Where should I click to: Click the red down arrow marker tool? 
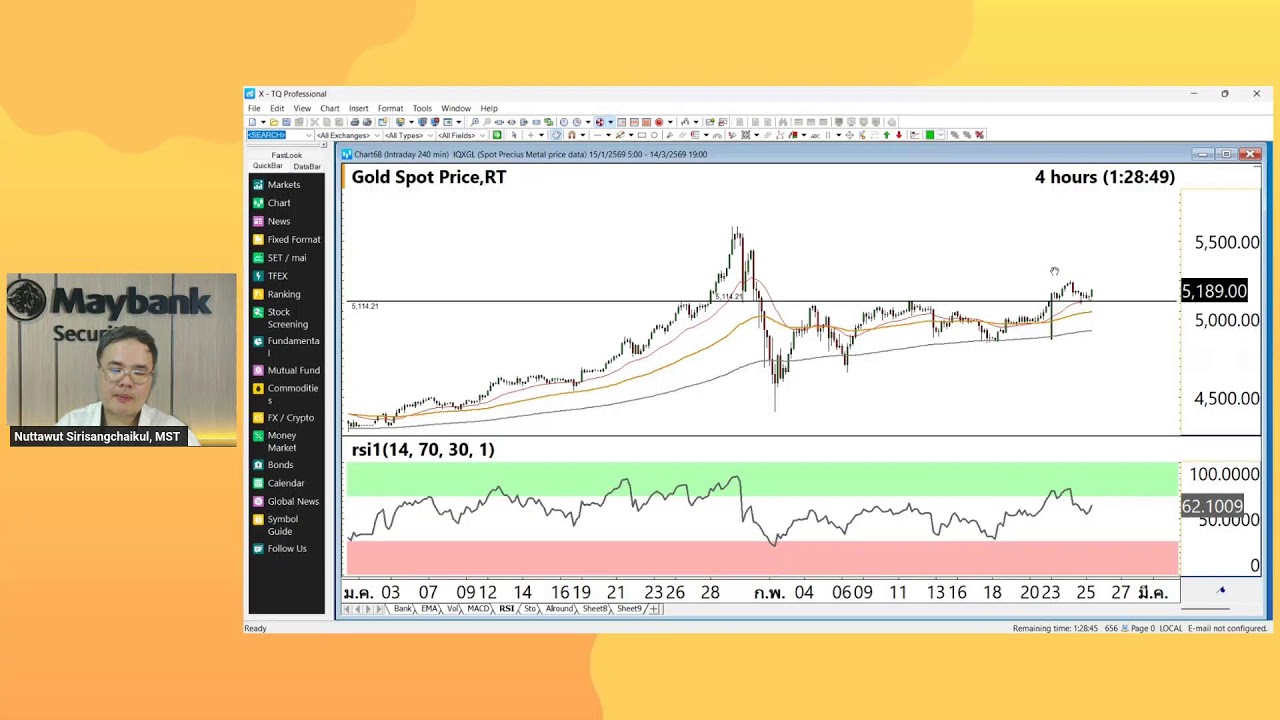(x=898, y=135)
